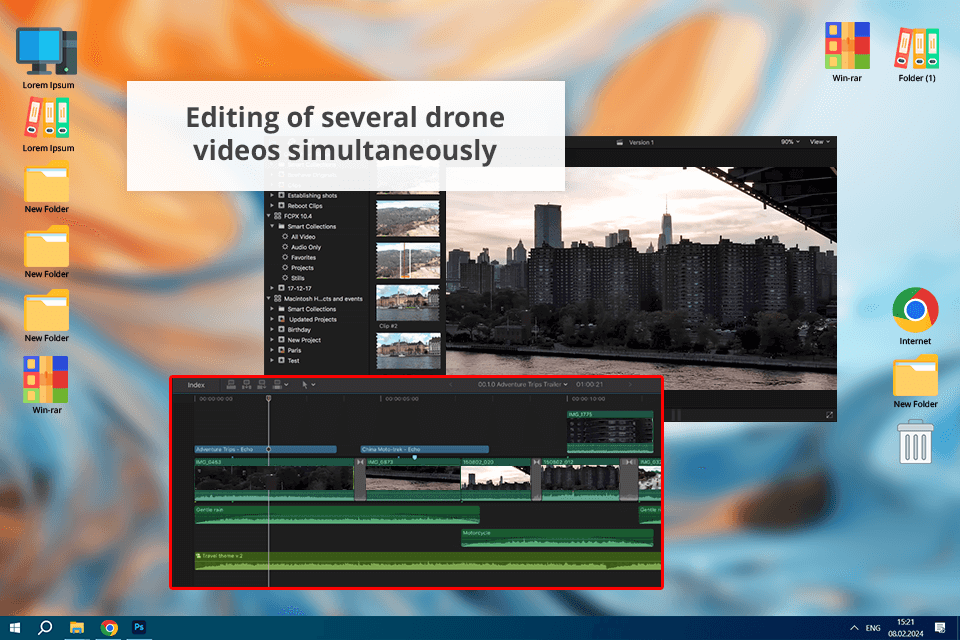Click the Reboot Clips event star icon

click(x=282, y=206)
